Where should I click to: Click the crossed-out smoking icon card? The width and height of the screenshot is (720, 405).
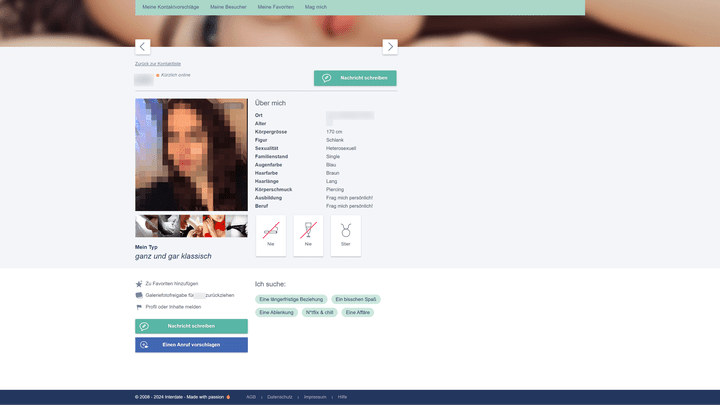point(270,235)
